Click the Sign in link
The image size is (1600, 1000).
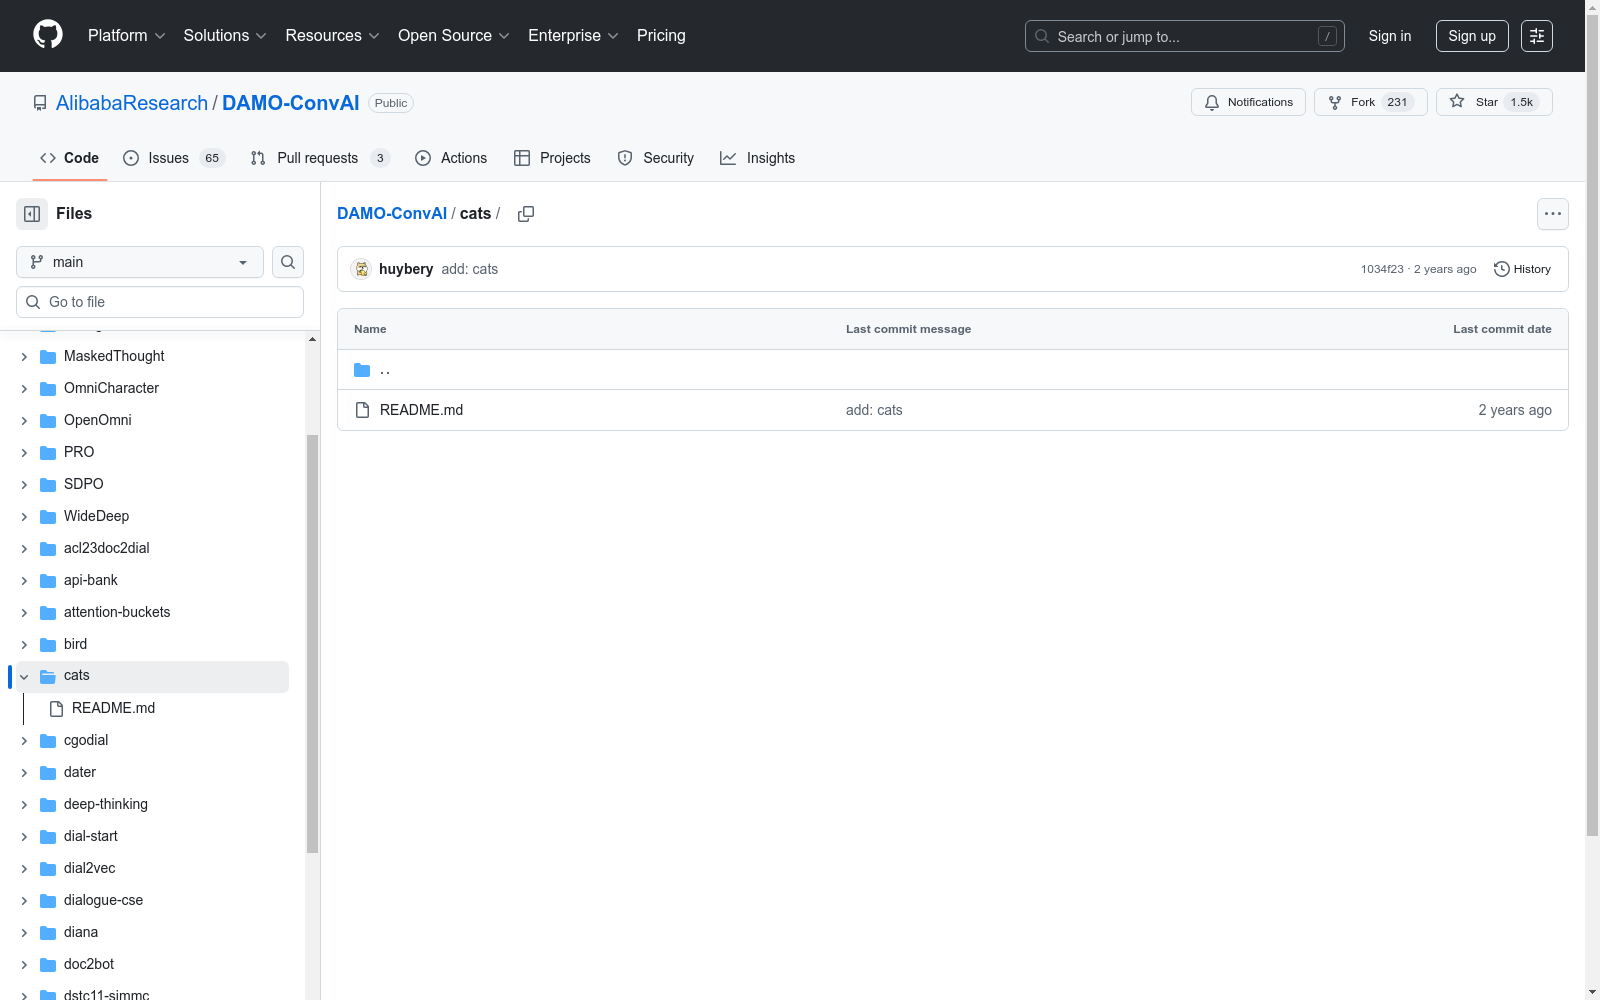1390,36
